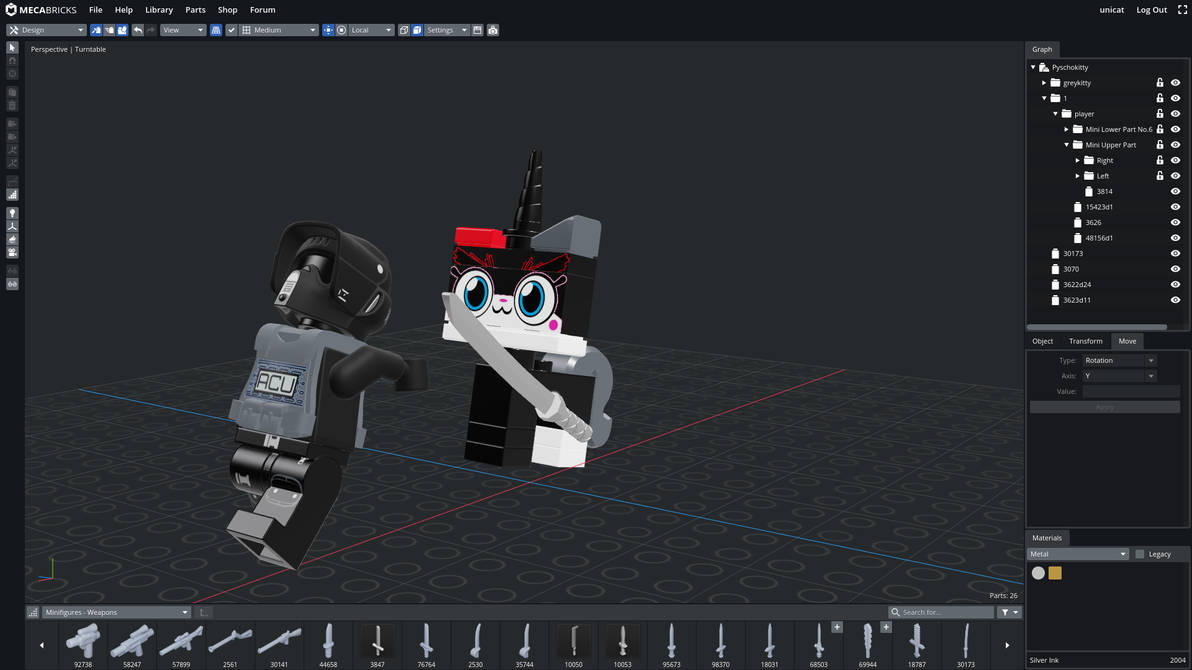Click the staircase steps icon in left toolbar
Viewport: 1192px width, 670px height.
pyautogui.click(x=12, y=195)
